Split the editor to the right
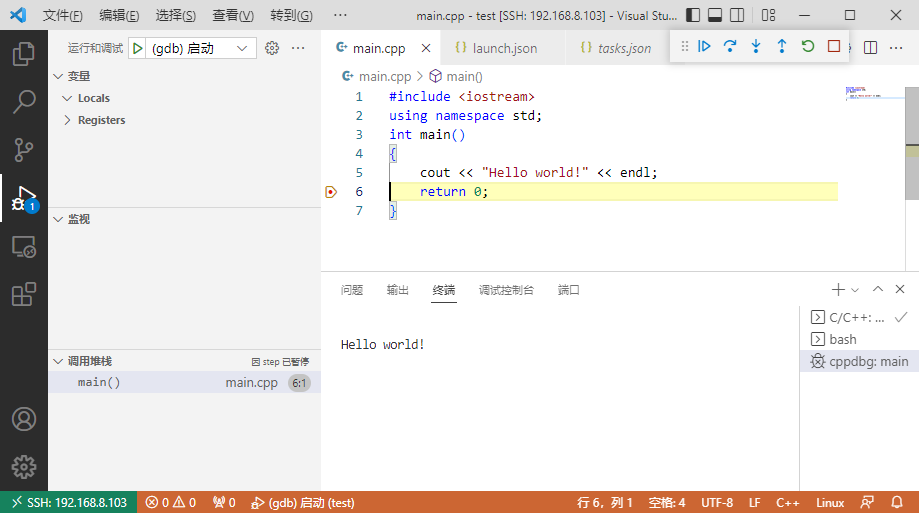 (870, 48)
